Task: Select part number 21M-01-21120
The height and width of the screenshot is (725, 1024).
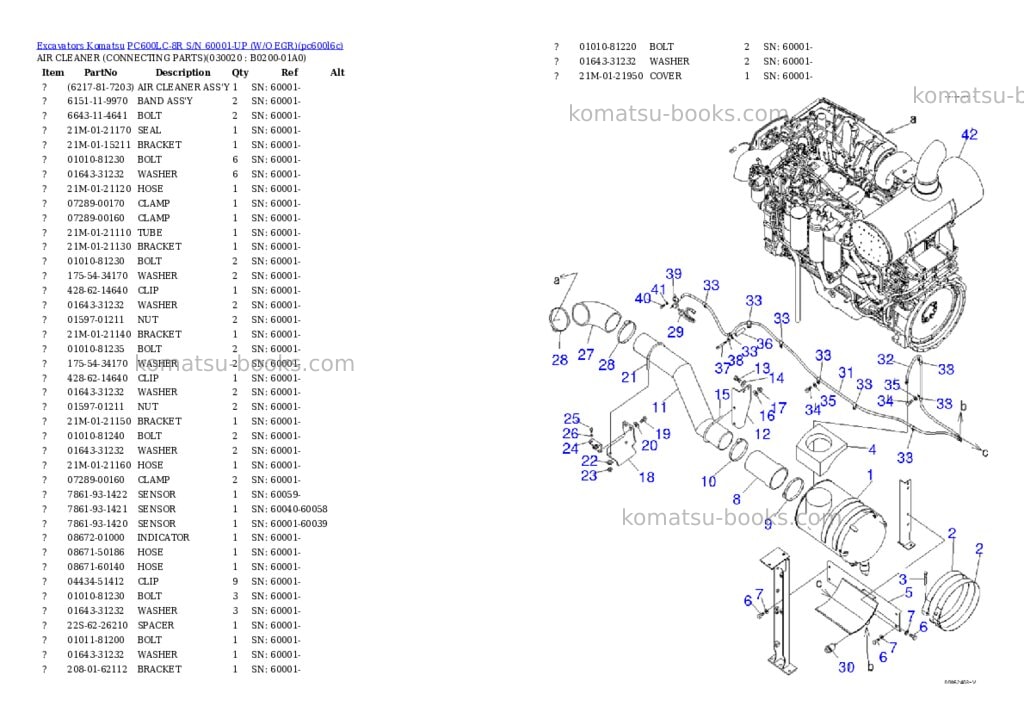Action: [x=99, y=189]
